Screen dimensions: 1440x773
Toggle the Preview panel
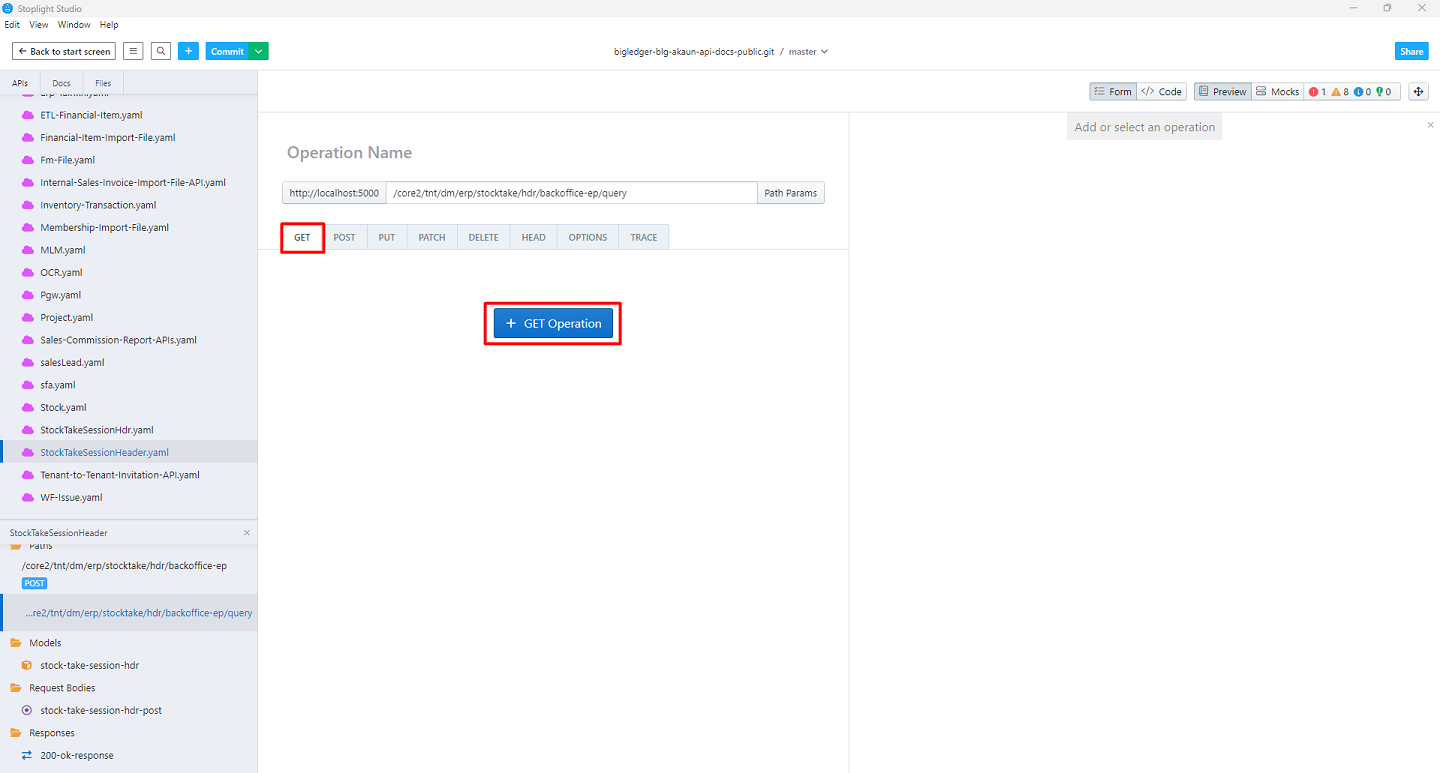tap(1222, 92)
